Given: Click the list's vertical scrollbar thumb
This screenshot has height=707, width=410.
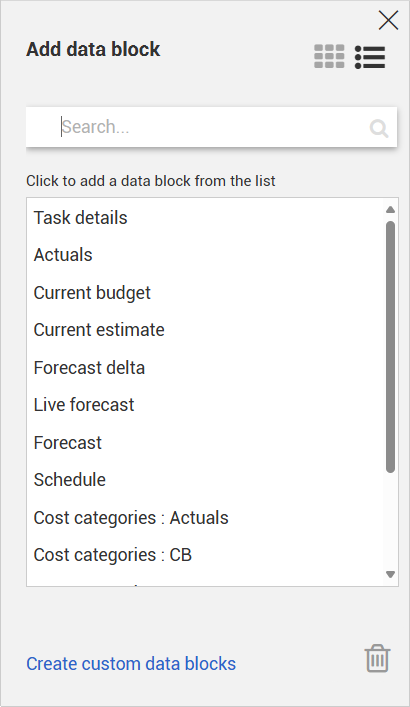Looking at the screenshot, I should pyautogui.click(x=391, y=347).
